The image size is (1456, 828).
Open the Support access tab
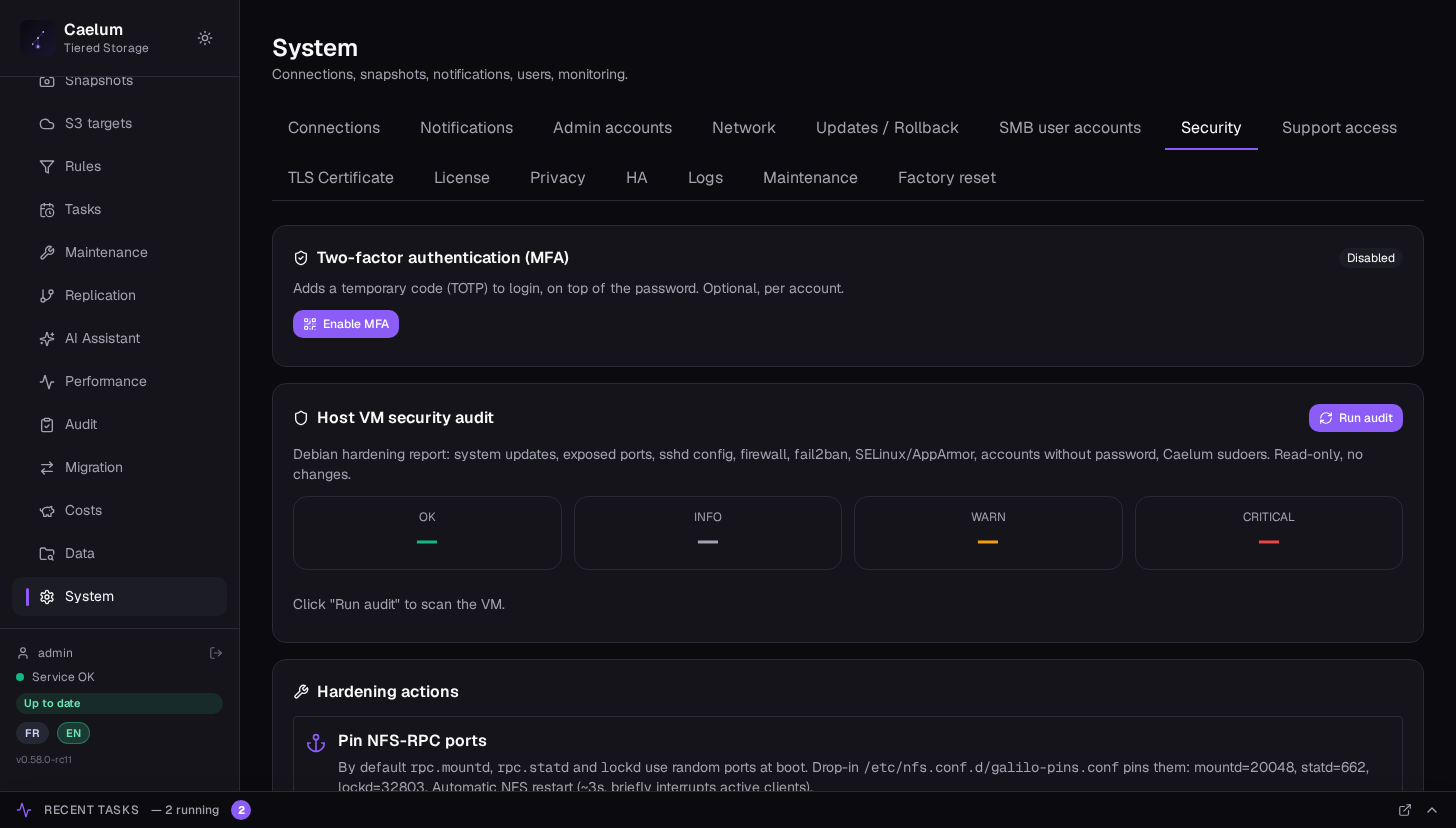[x=1339, y=128]
